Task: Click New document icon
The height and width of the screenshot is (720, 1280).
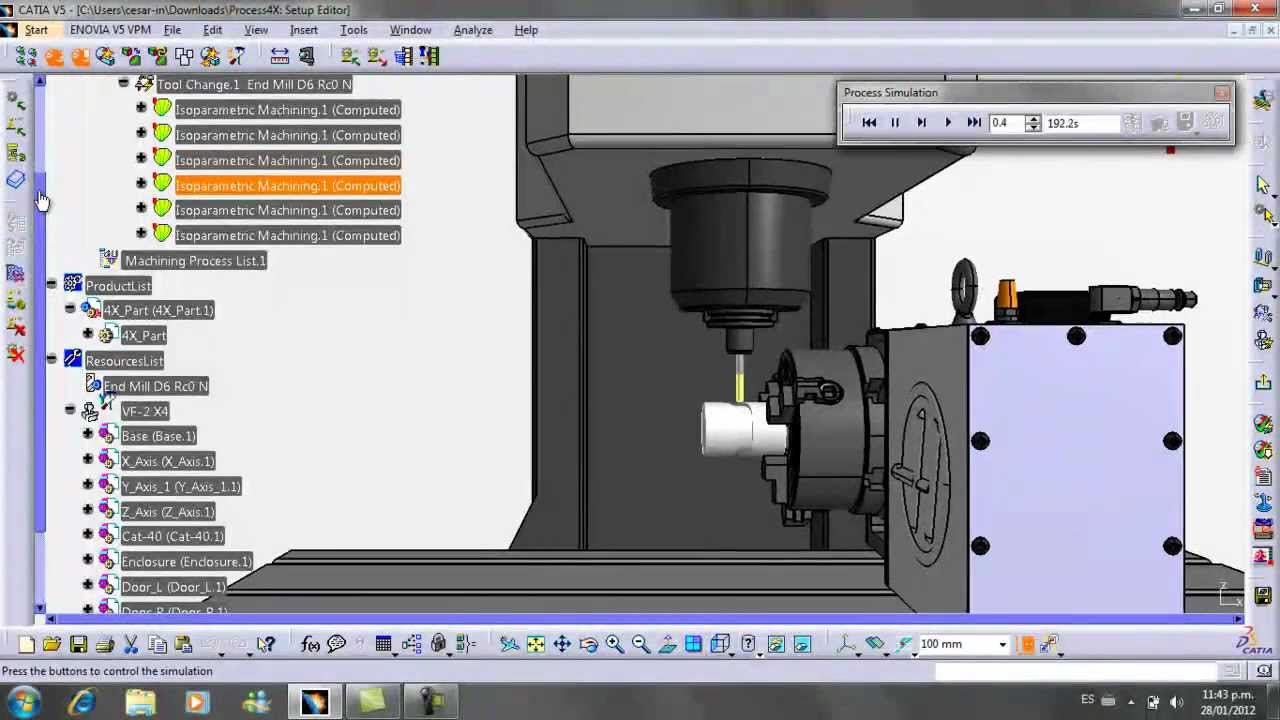Action: 26,645
